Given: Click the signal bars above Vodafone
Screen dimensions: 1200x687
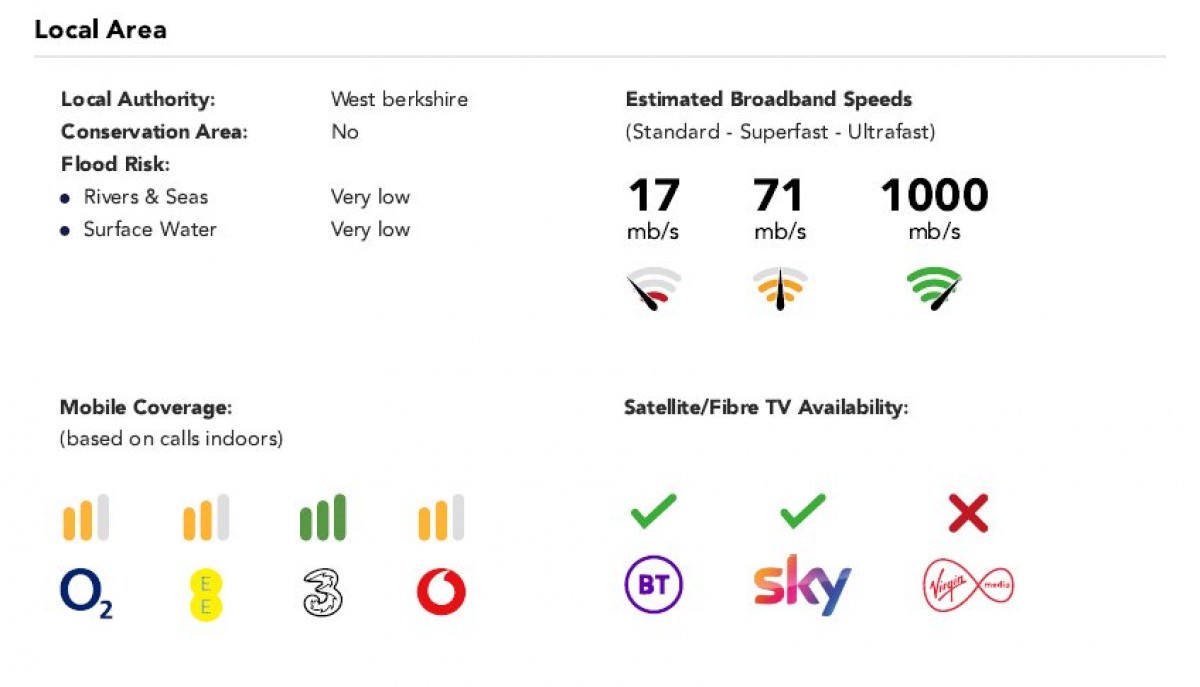Looking at the screenshot, I should point(441,518).
